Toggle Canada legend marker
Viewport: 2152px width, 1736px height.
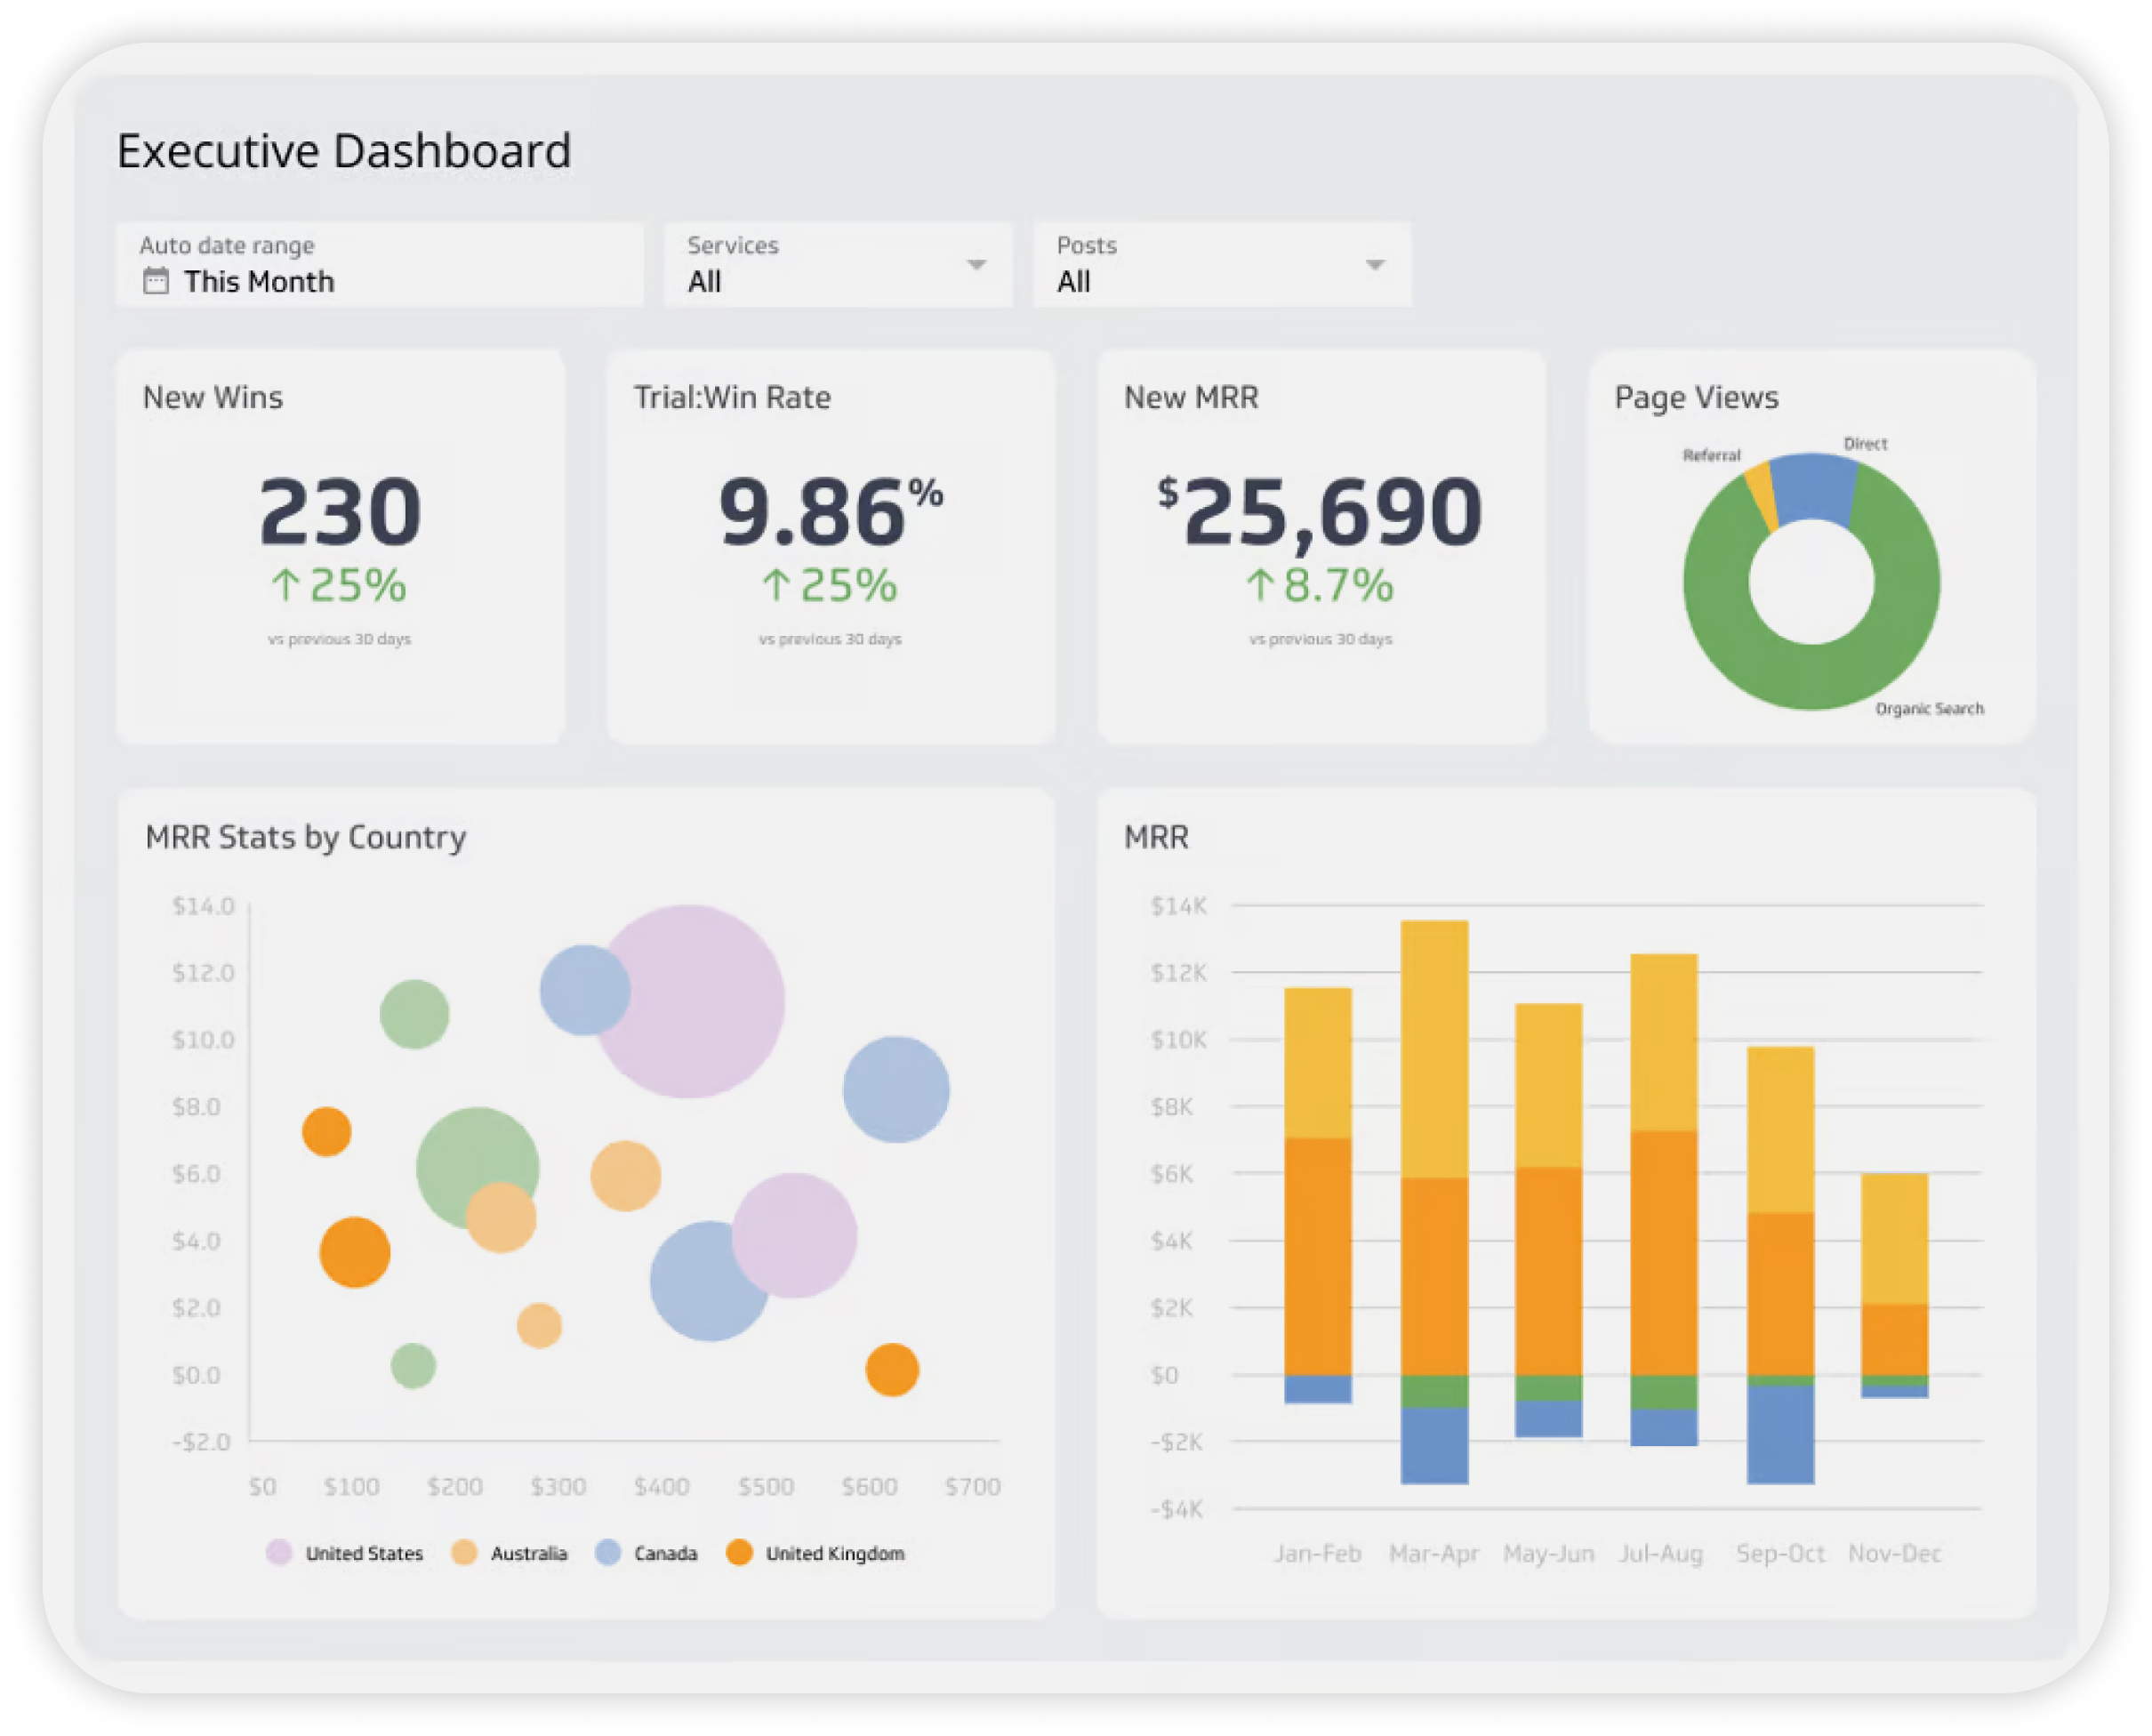click(x=607, y=1552)
